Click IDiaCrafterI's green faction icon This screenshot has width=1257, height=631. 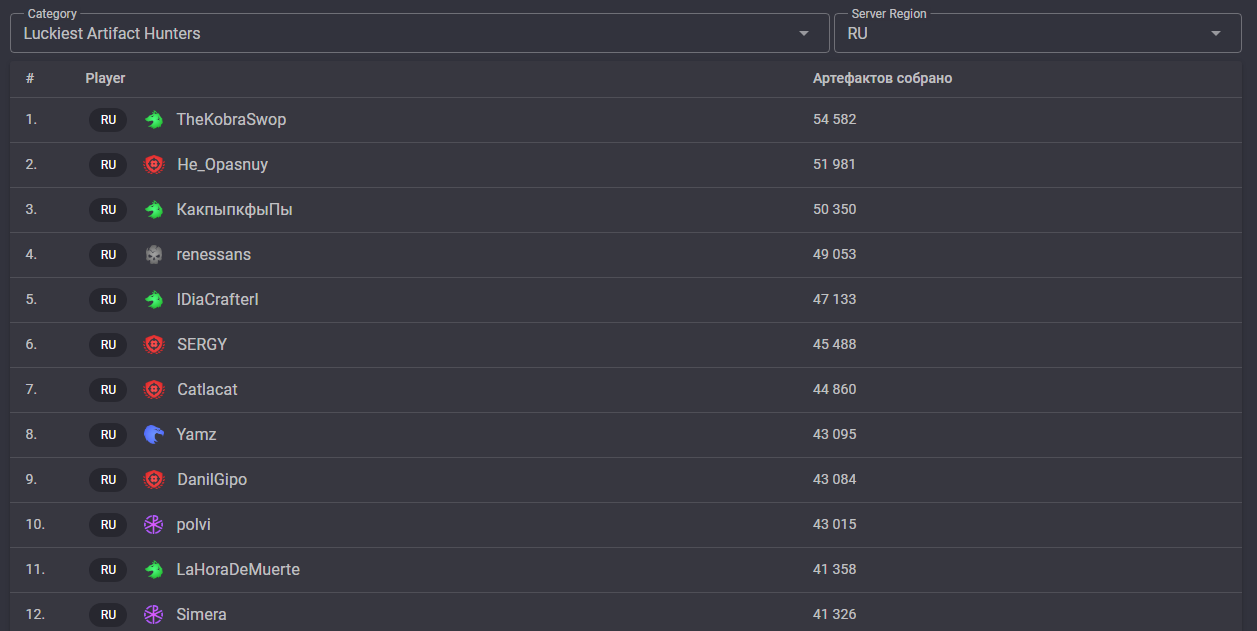(x=153, y=300)
